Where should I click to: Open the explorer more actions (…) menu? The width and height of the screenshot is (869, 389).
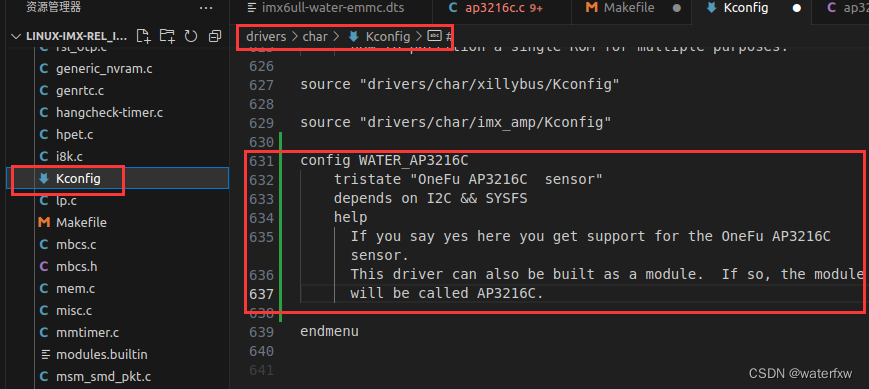click(x=206, y=8)
